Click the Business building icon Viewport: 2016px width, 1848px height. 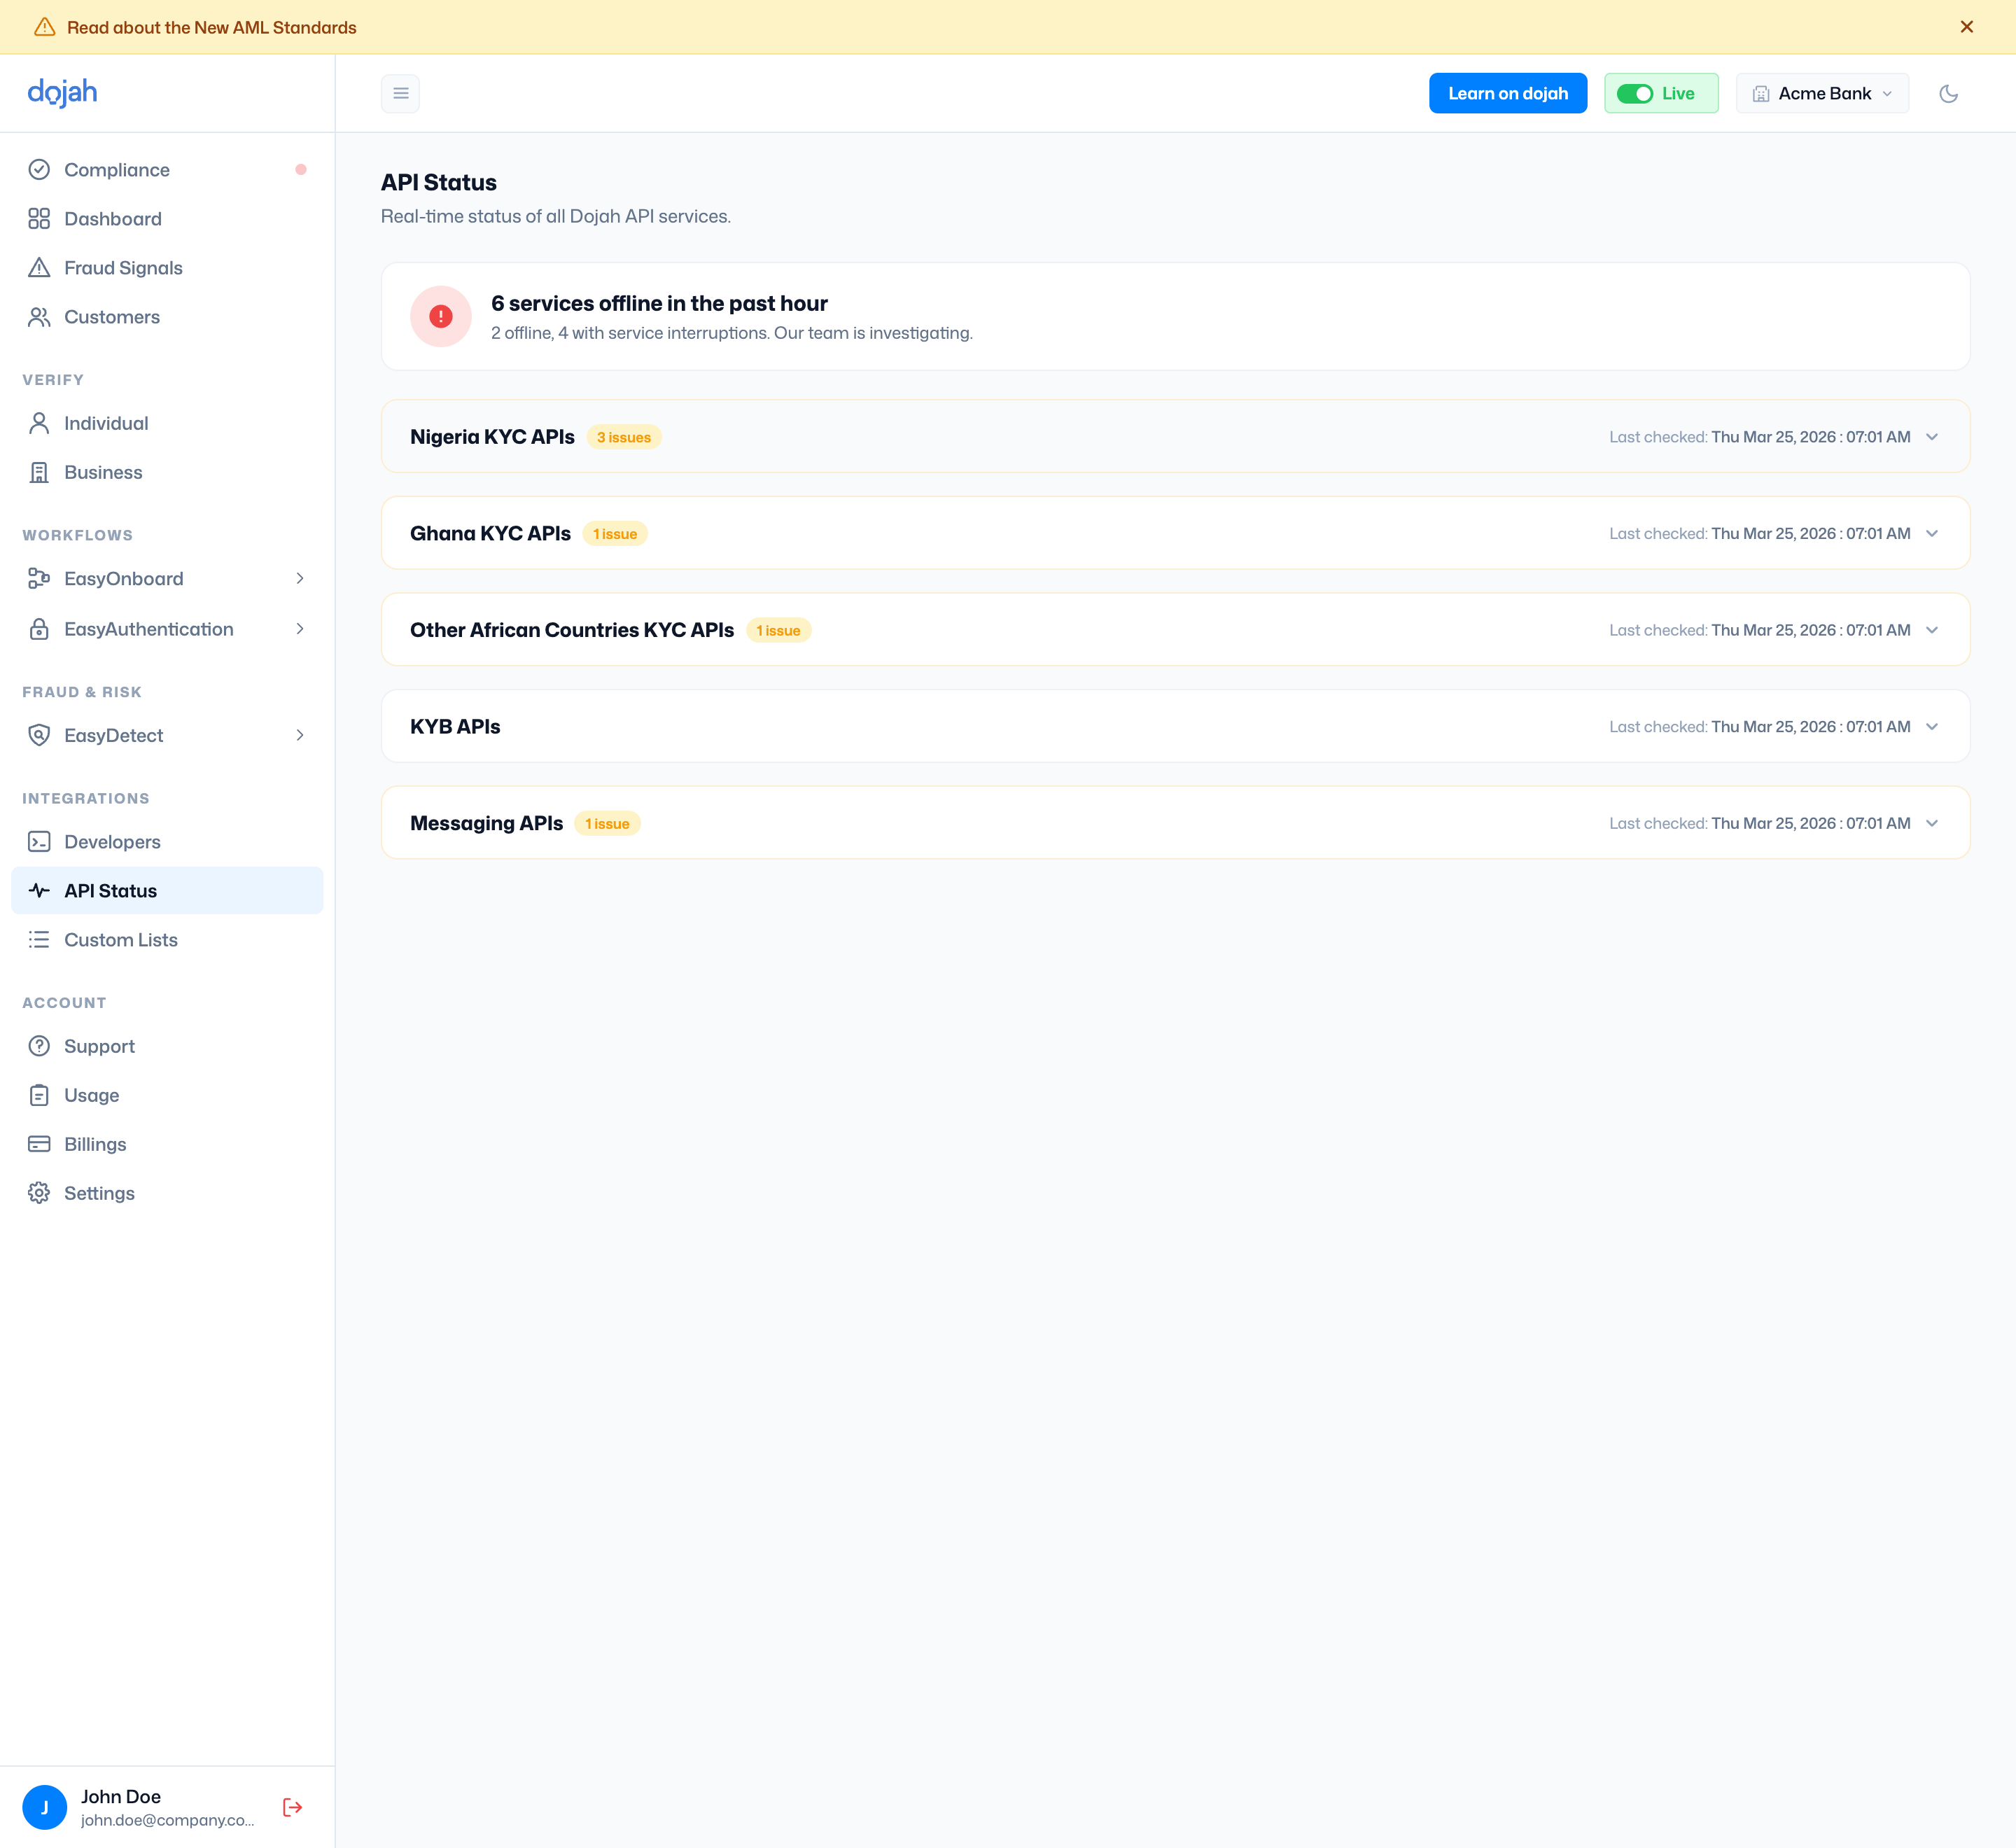[39, 472]
